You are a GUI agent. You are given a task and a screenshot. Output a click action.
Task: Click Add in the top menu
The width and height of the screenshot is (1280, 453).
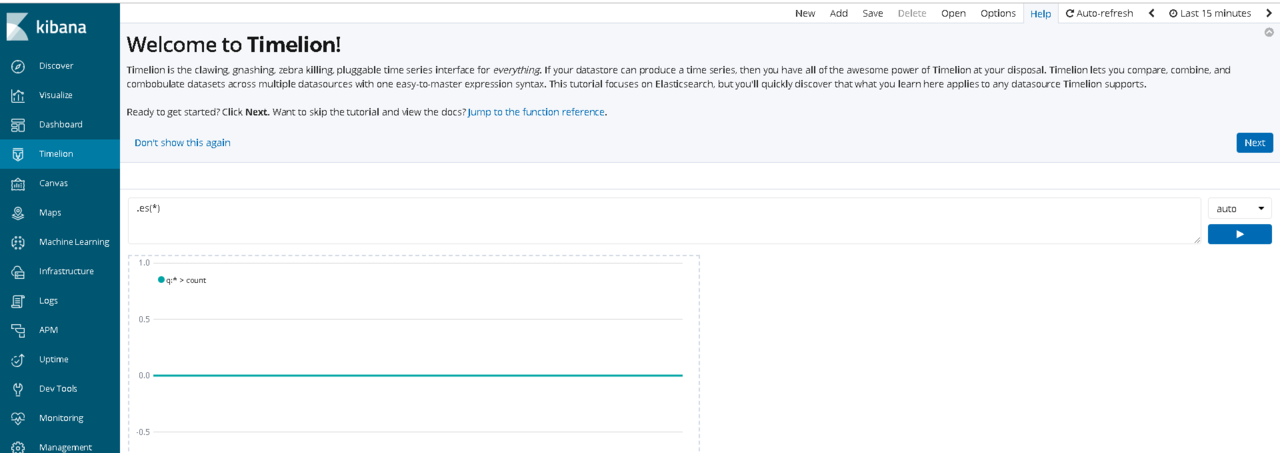click(839, 13)
